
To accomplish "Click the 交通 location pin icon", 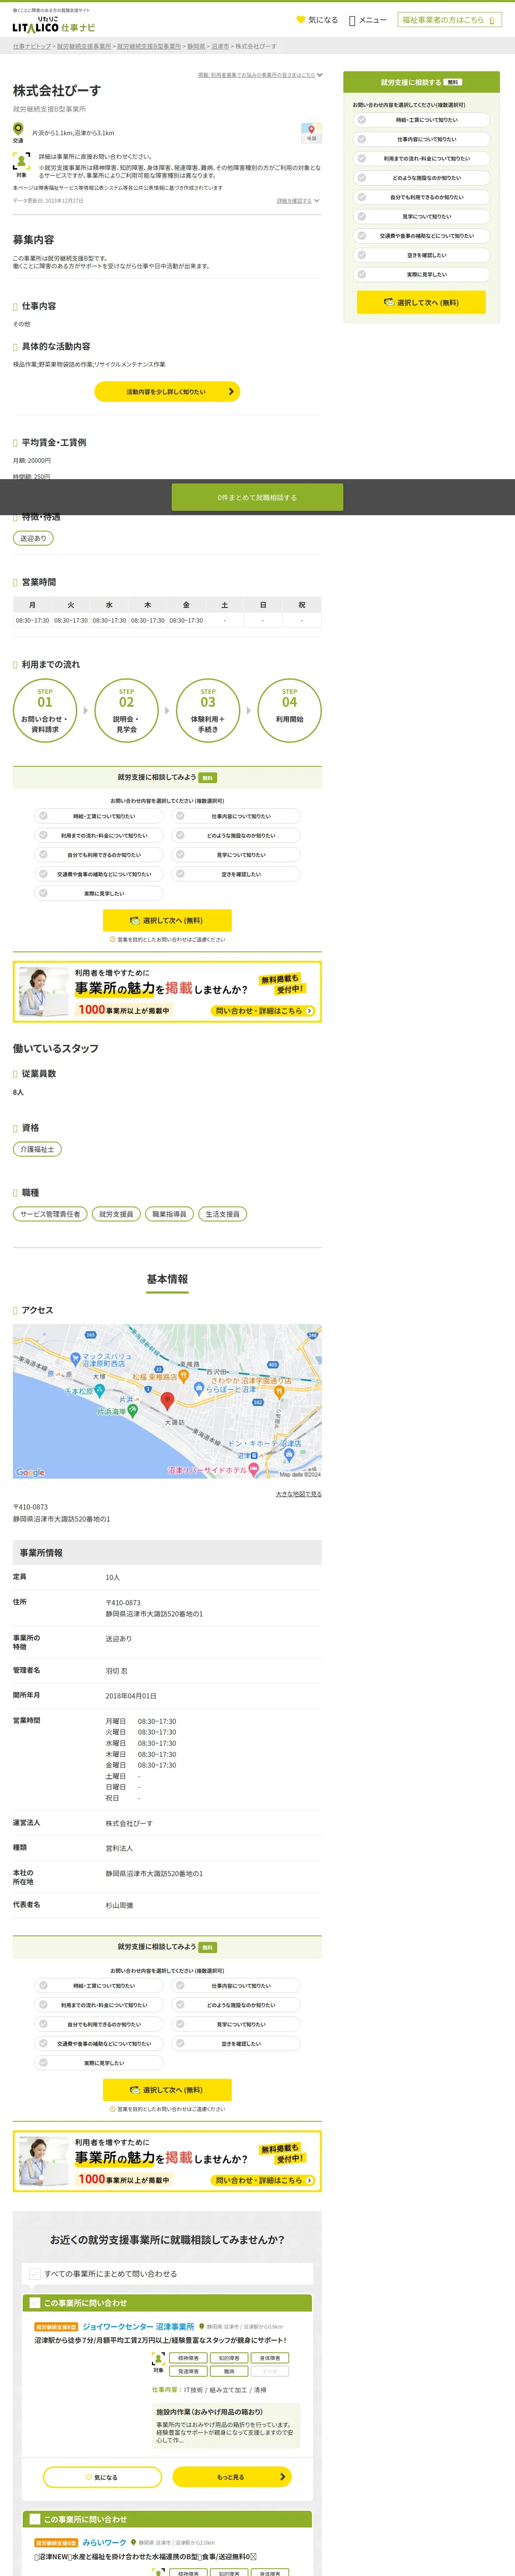I will click(x=18, y=129).
